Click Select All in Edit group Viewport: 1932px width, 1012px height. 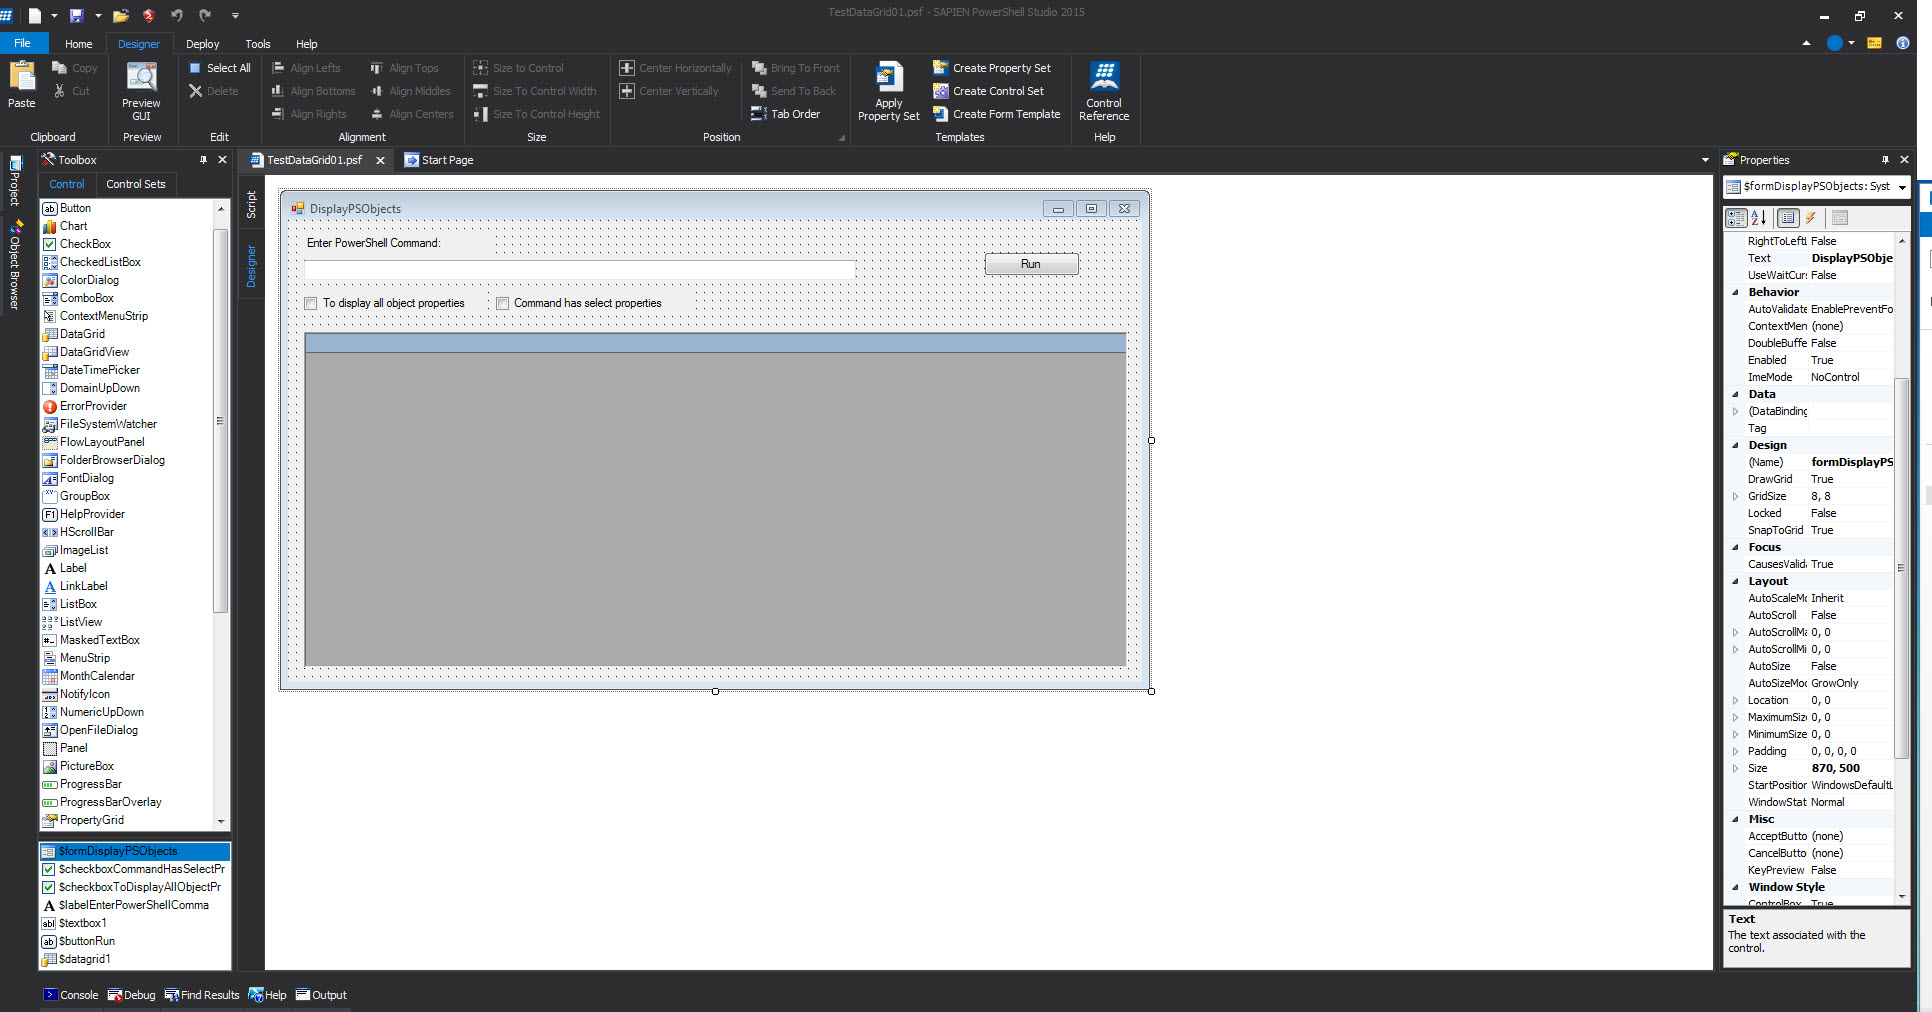[219, 68]
